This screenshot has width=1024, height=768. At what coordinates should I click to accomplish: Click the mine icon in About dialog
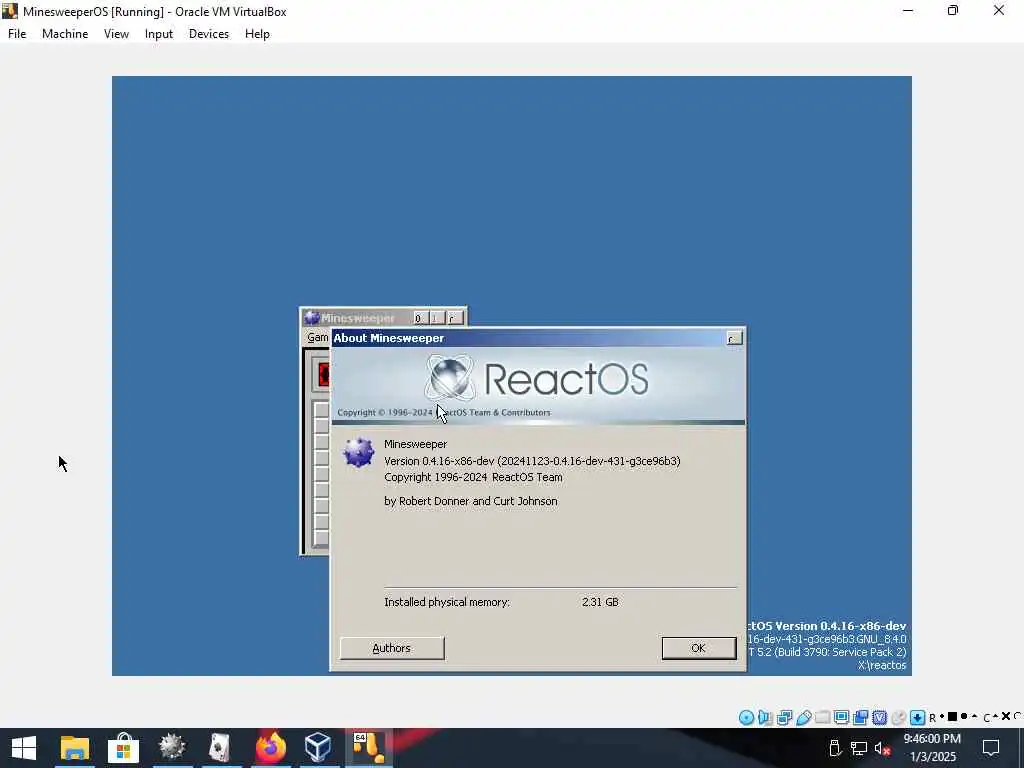click(x=359, y=452)
